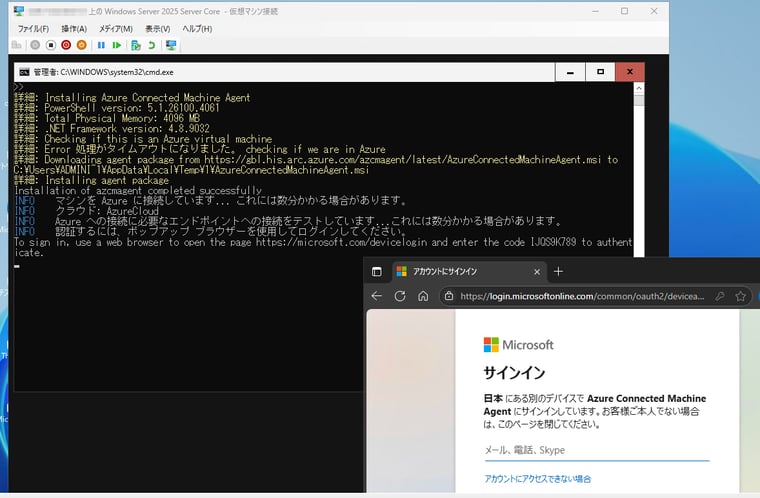
Task: Click the VM Start toolbar icon
Action: 35,45
